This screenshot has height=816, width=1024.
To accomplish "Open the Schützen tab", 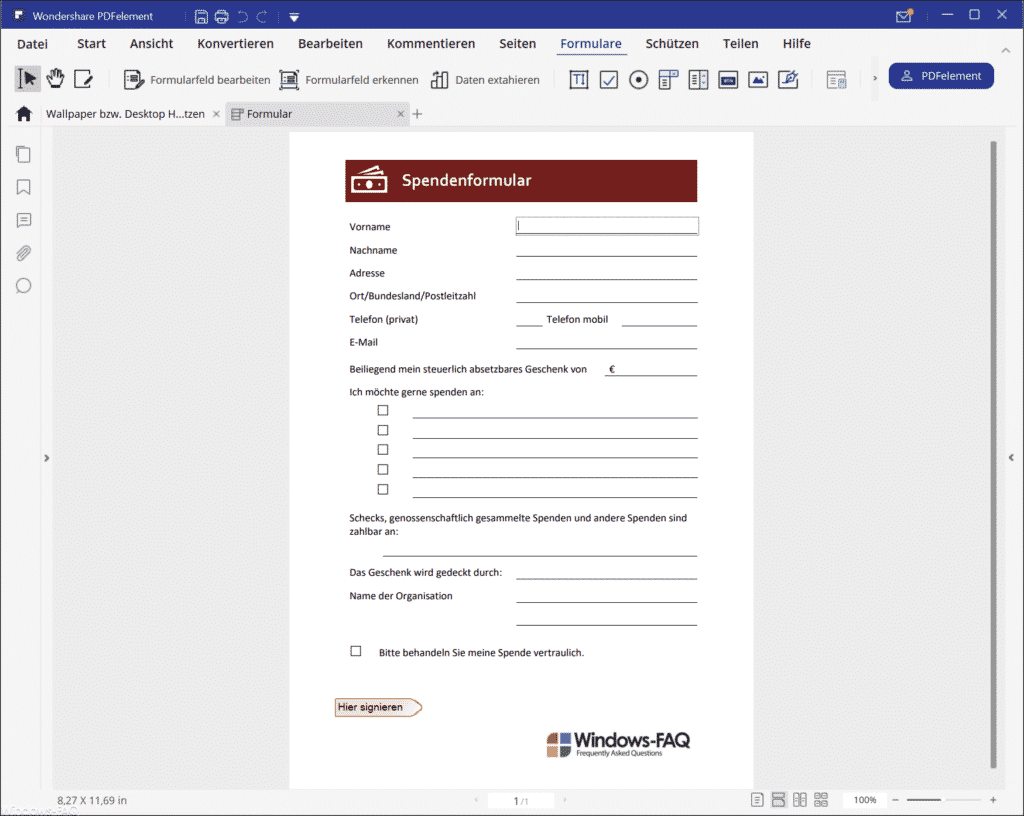I will 671,44.
